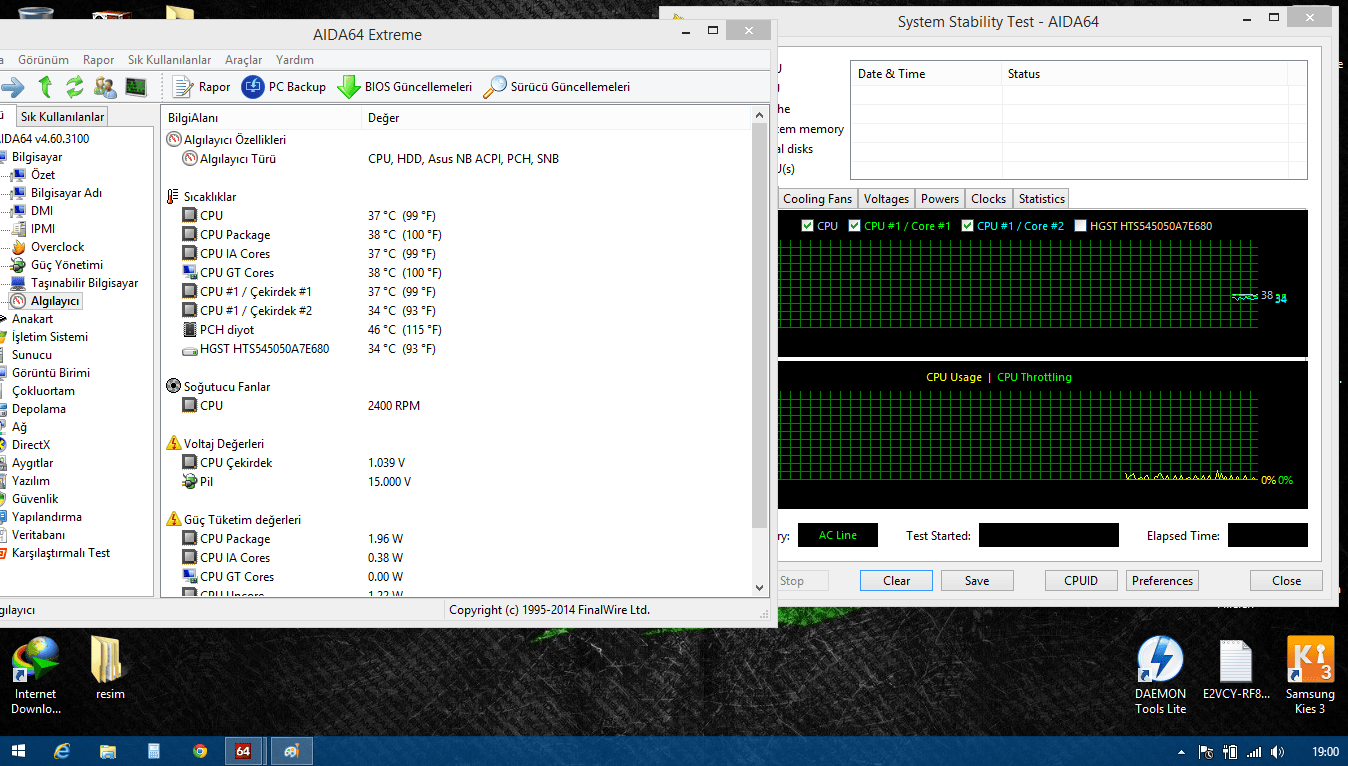The image size is (1348, 766).
Task: Select İşletim Sistemi category in tree
Action: pyautogui.click(x=50, y=337)
